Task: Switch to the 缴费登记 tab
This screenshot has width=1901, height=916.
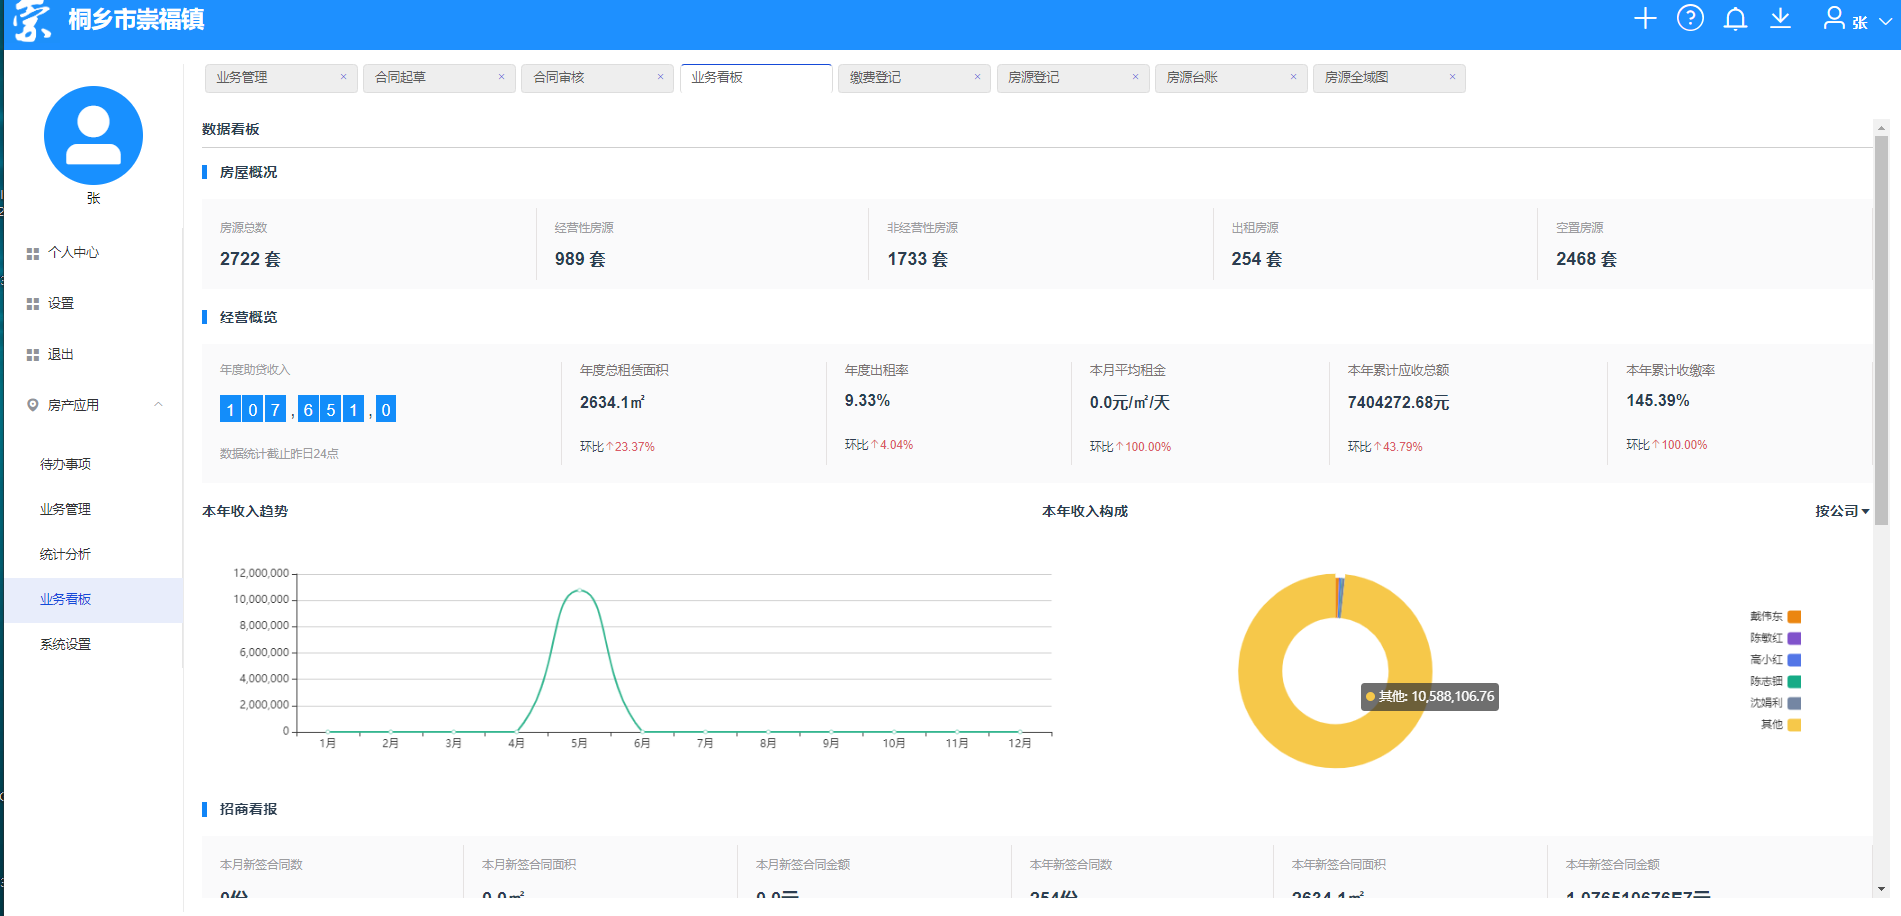Action: [914, 78]
